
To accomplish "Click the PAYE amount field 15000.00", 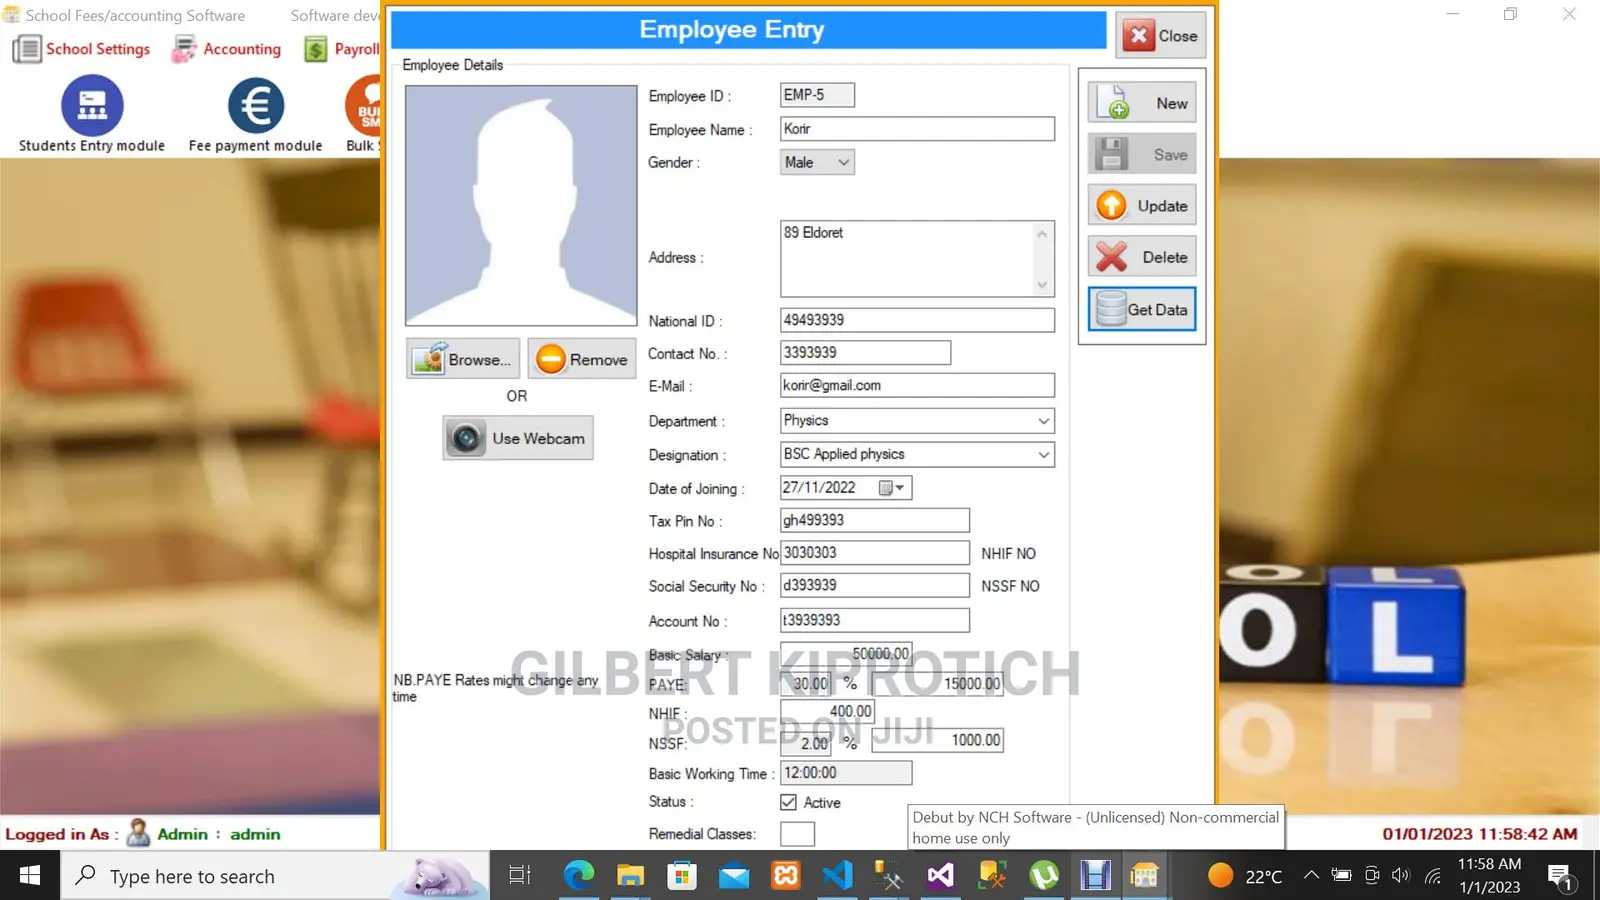I will (x=937, y=684).
